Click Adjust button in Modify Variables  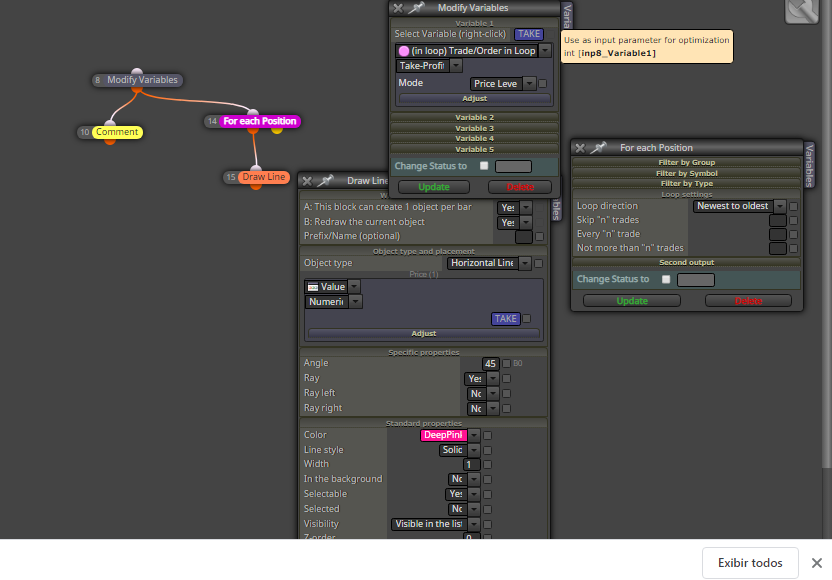tap(474, 99)
